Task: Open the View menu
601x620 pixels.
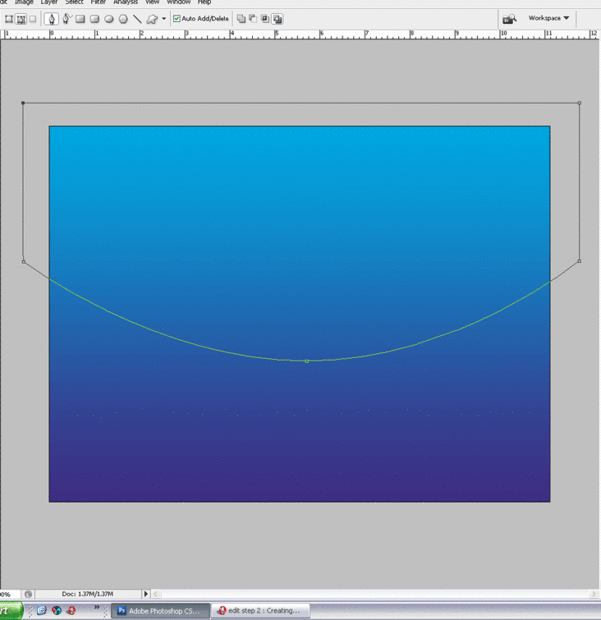Action: (x=152, y=2)
